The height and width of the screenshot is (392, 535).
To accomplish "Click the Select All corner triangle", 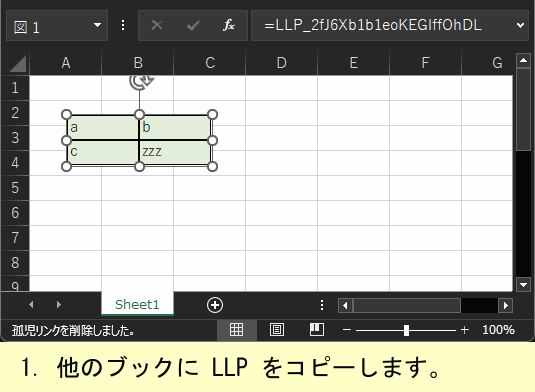I will pos(18,64).
